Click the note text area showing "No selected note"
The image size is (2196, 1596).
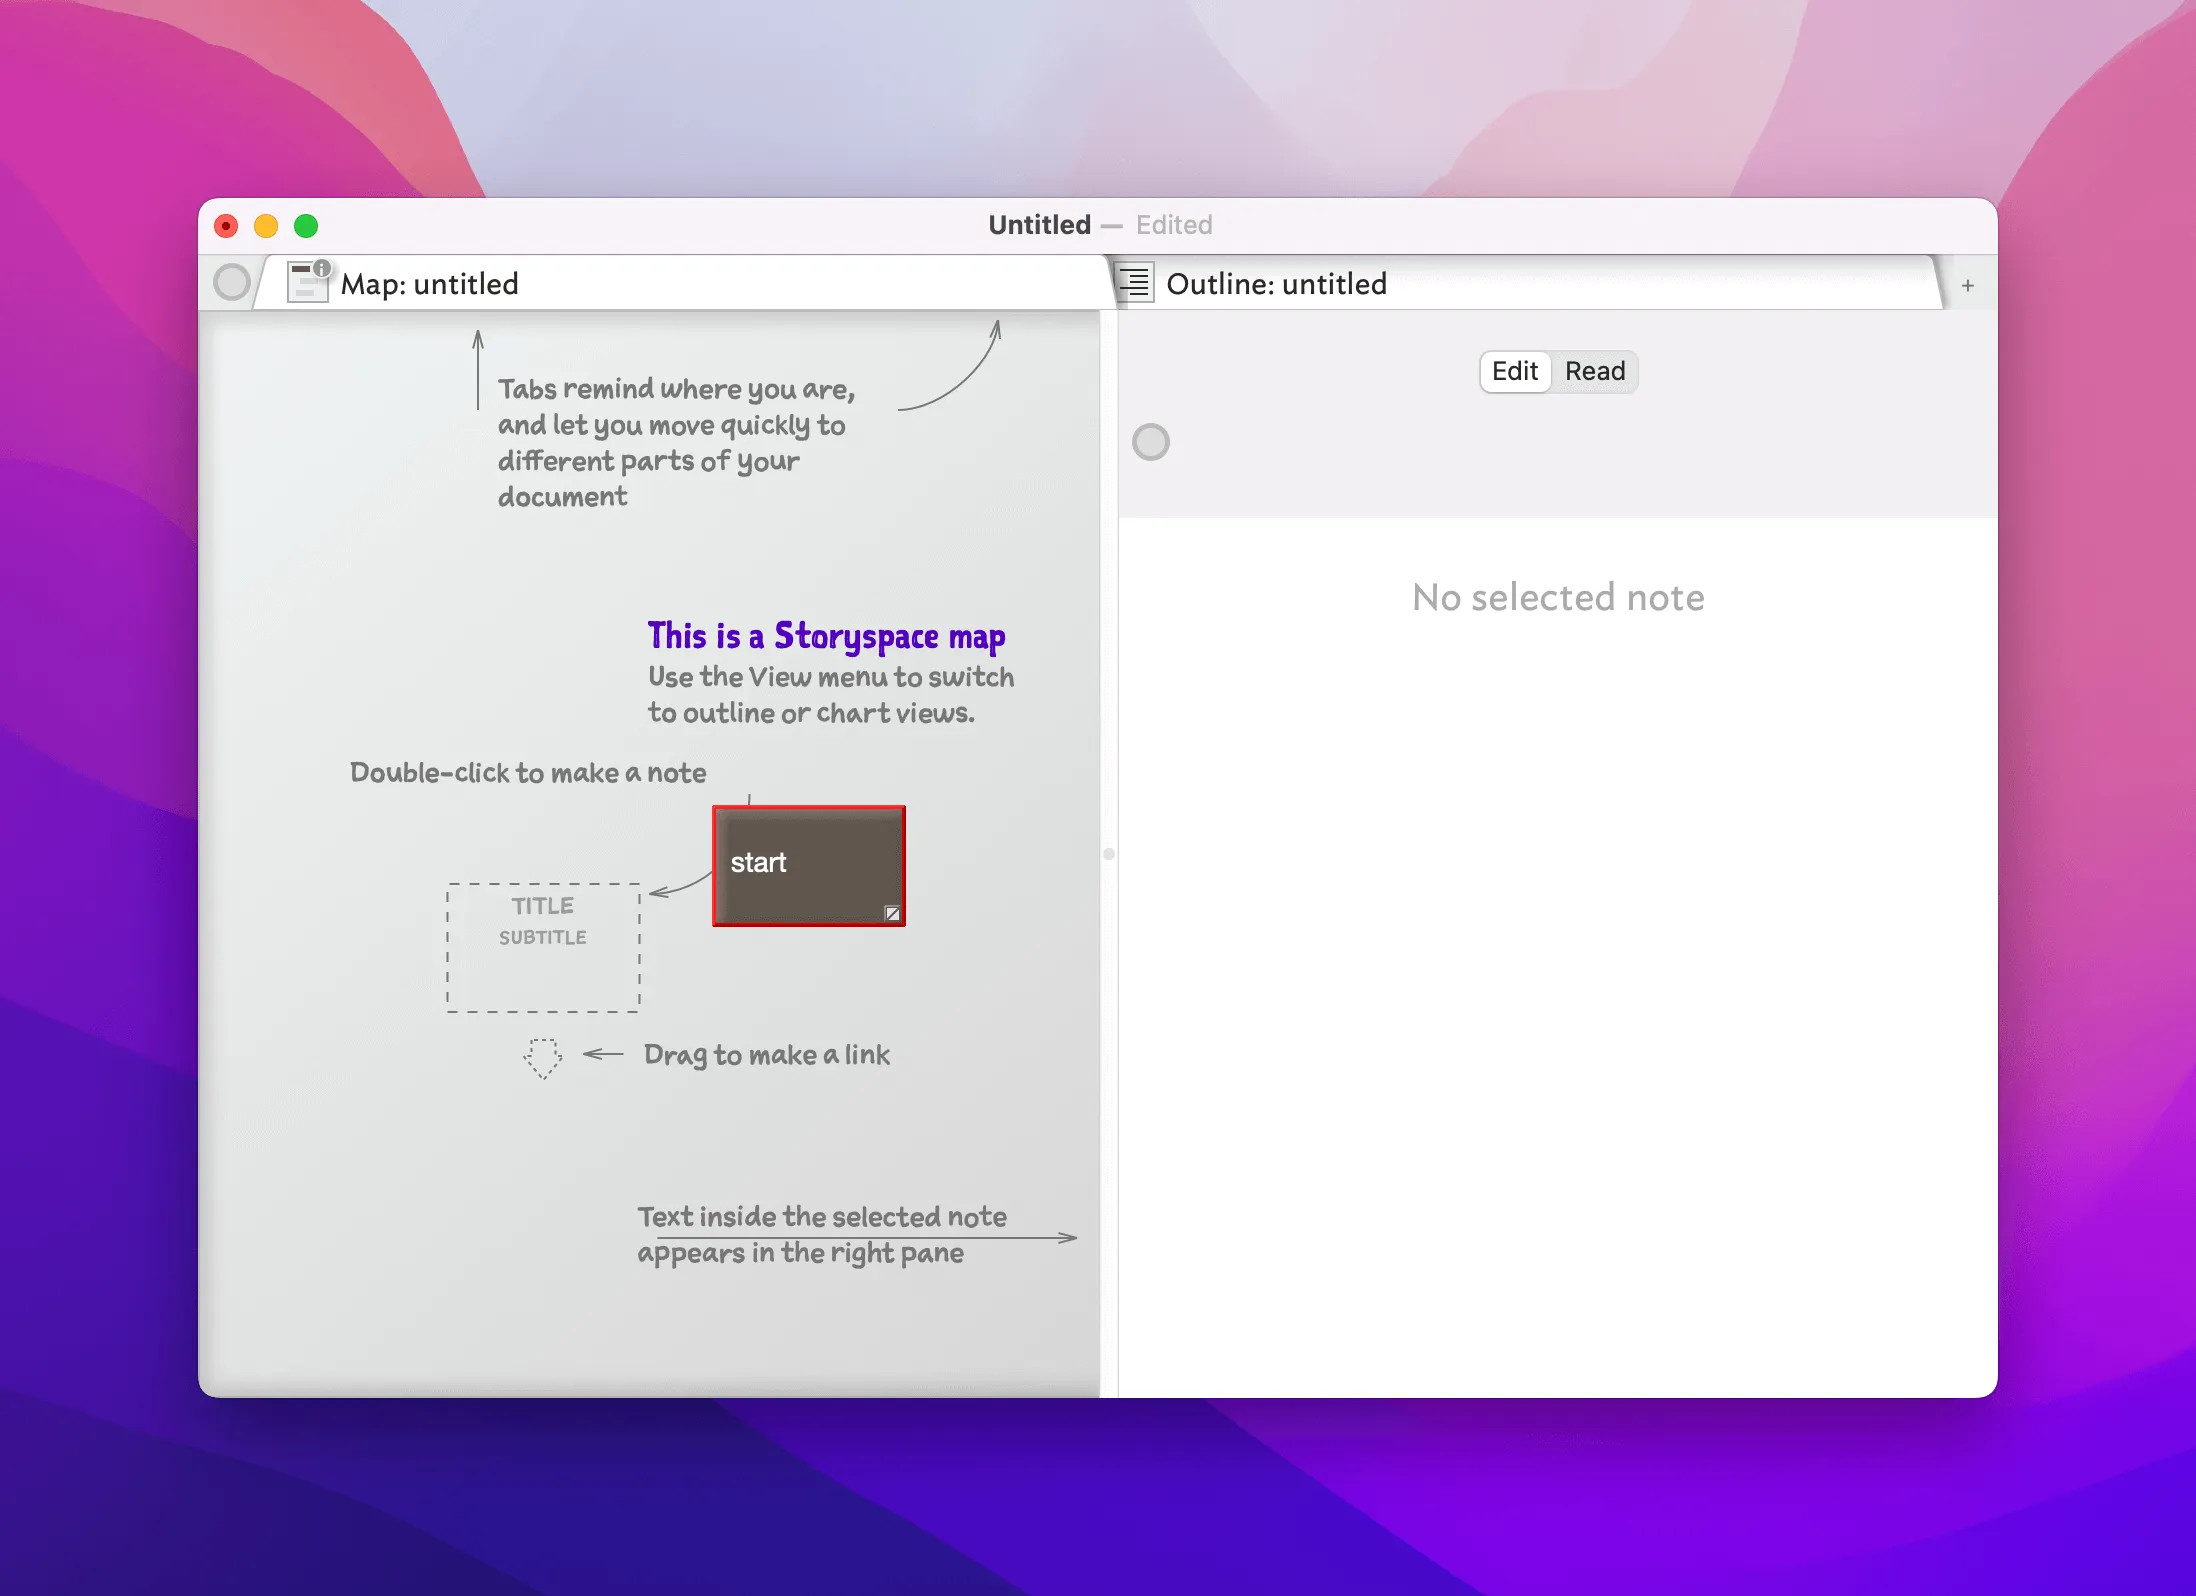pos(1556,597)
